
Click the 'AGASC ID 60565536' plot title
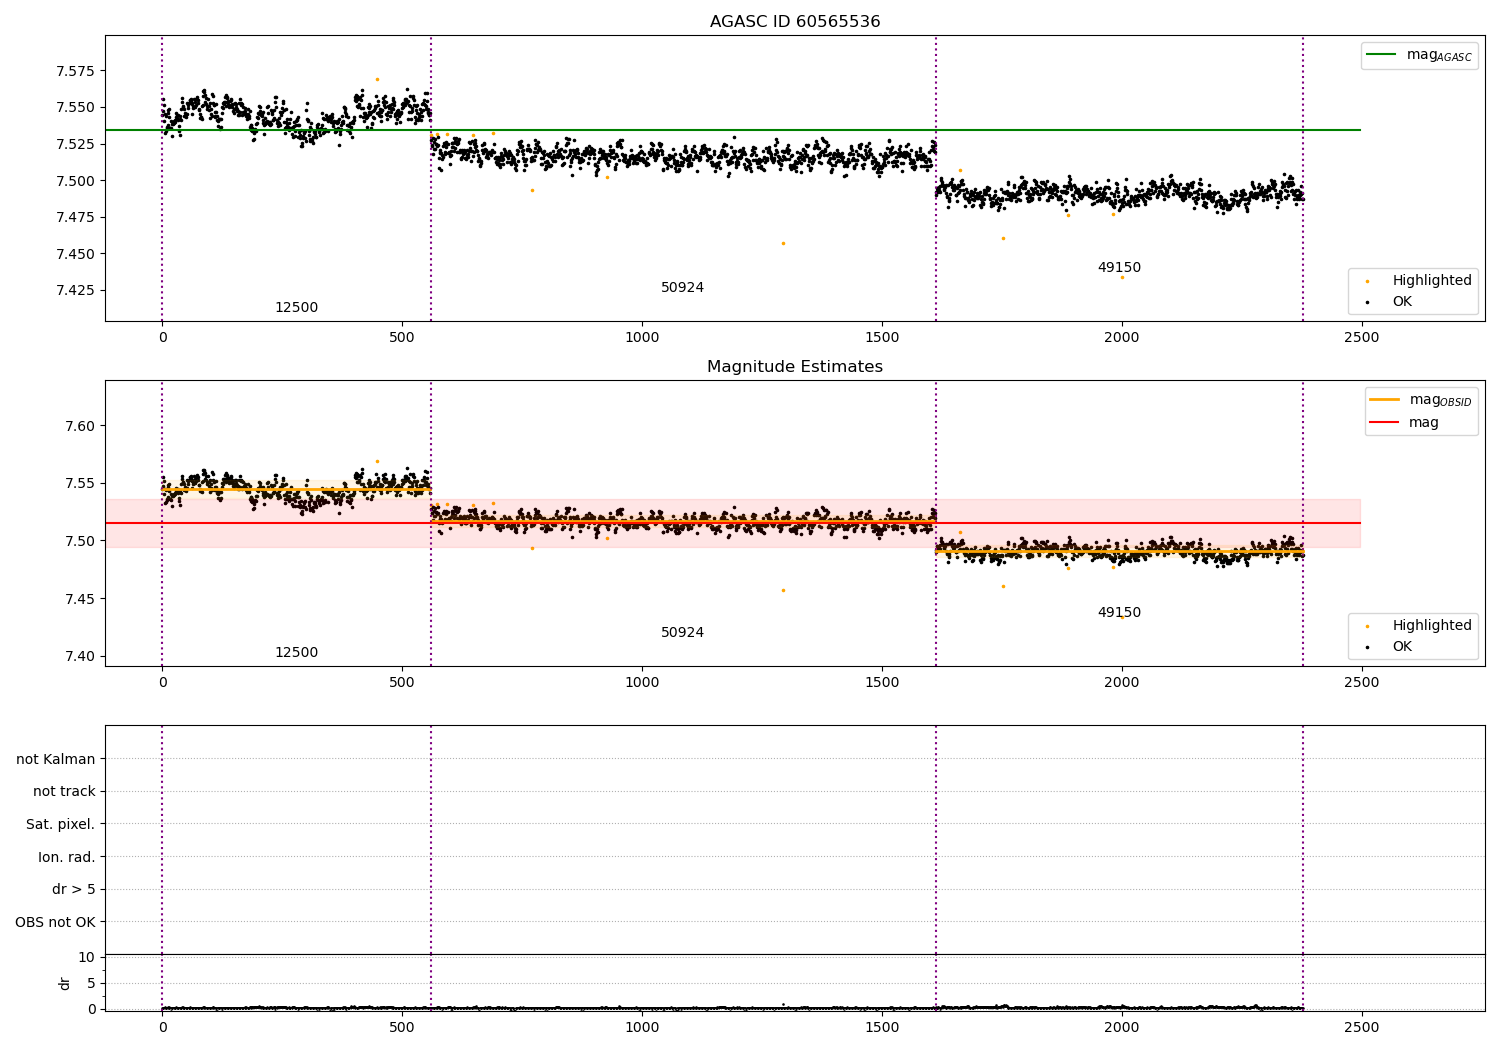[x=795, y=22]
